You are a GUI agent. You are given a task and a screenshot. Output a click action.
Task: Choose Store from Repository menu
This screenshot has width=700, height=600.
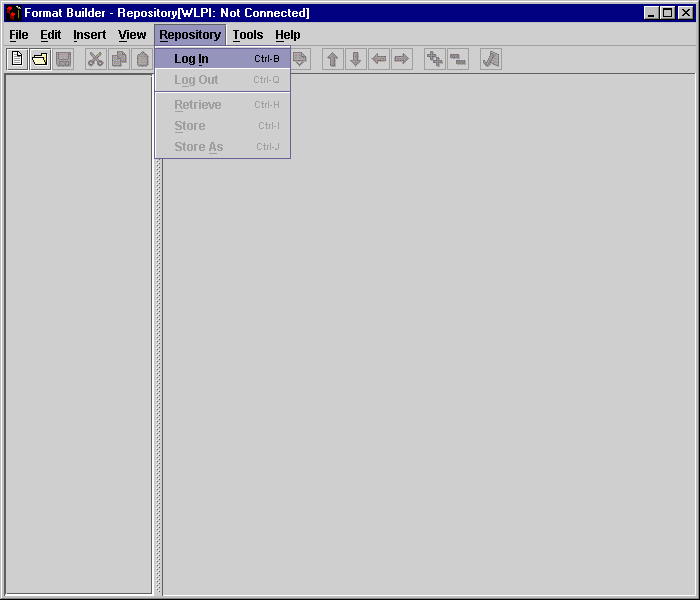223,126
